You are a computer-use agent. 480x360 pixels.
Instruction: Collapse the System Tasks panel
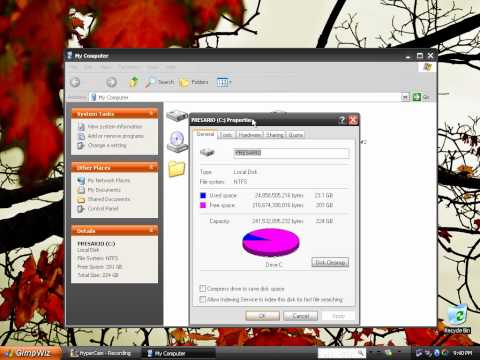[x=151, y=114]
